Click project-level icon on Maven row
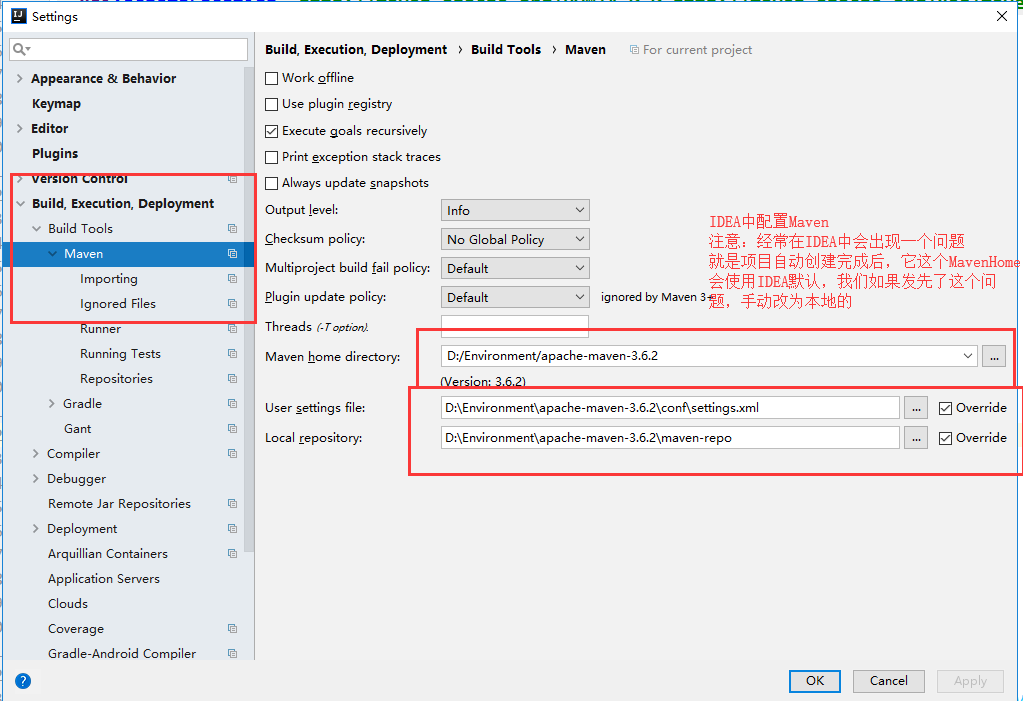1023x701 pixels. (x=232, y=253)
